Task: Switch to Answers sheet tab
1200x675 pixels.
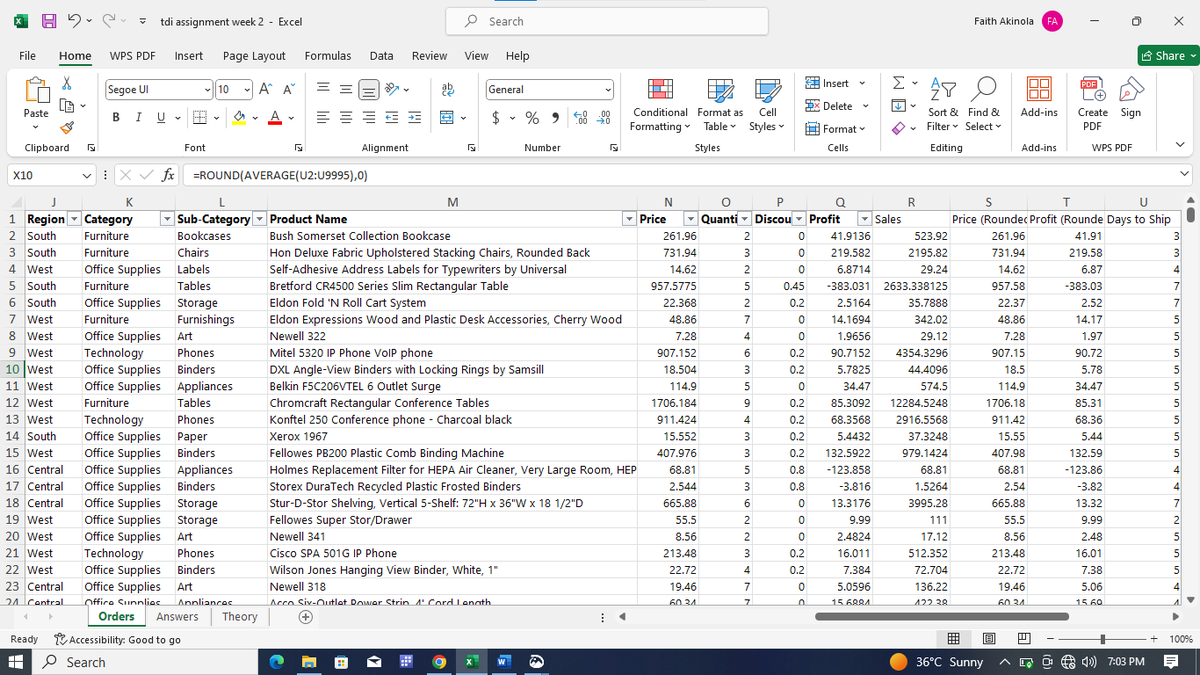Action: [x=177, y=617]
